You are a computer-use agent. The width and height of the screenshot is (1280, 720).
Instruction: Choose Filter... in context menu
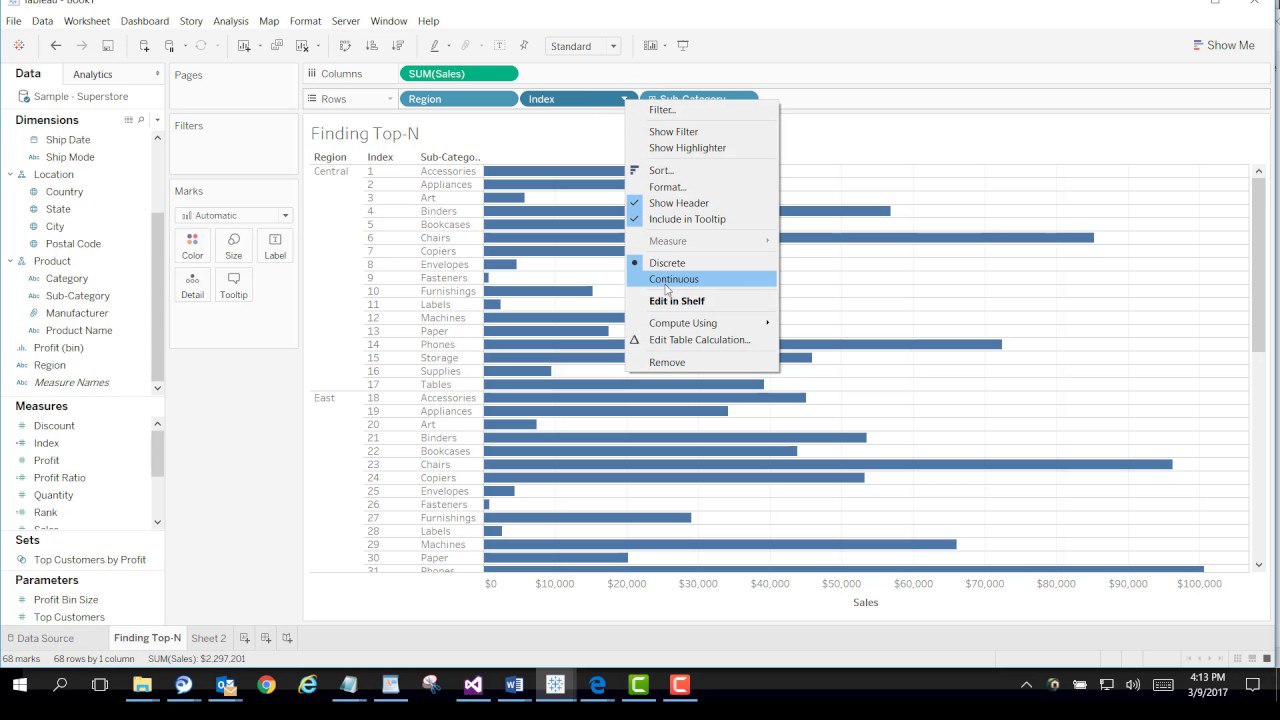point(701,110)
